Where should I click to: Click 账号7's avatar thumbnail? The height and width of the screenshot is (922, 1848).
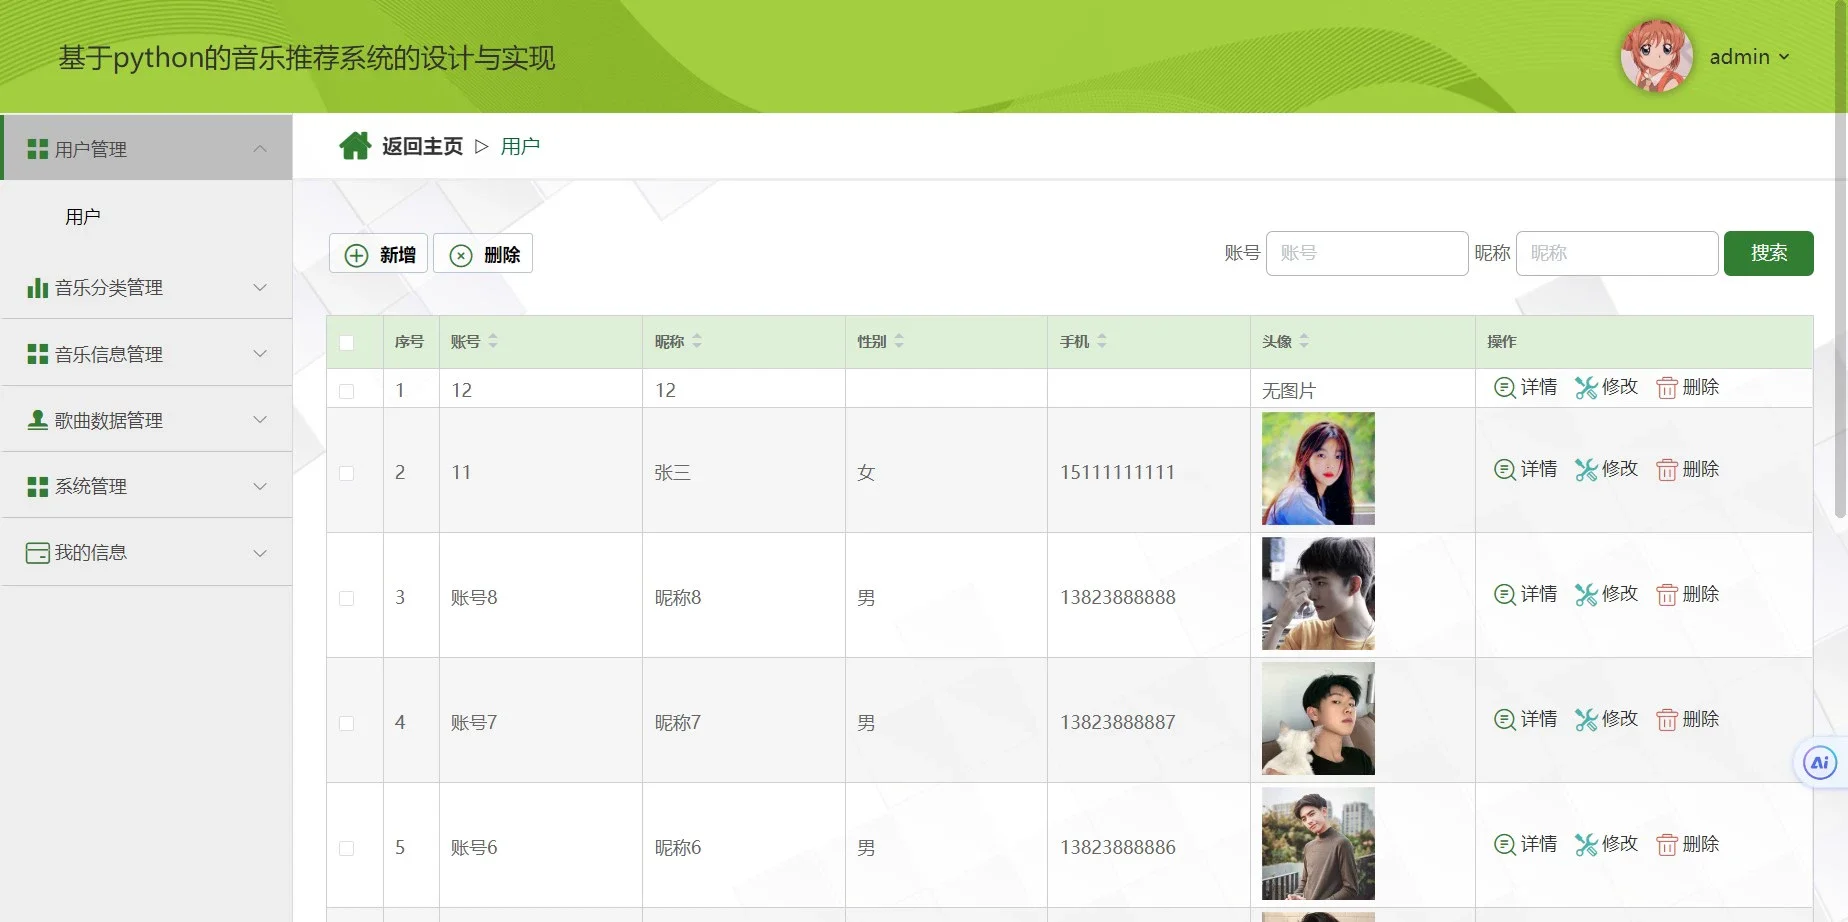[1318, 718]
